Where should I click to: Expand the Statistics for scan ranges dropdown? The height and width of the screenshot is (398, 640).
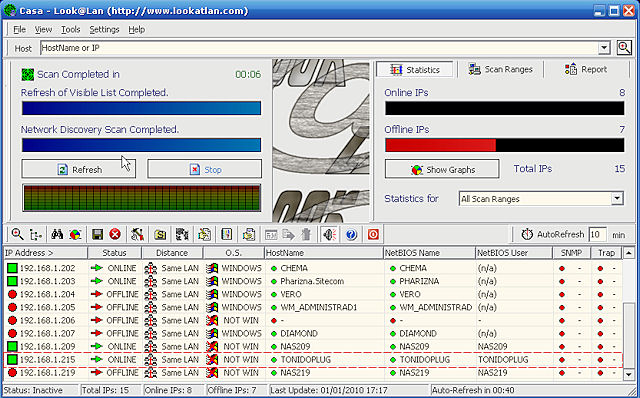click(617, 199)
